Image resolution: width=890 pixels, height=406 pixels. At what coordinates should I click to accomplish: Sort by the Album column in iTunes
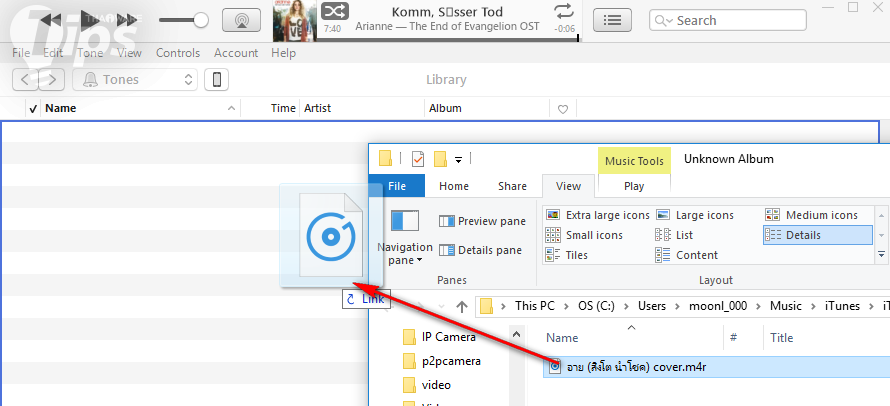point(487,108)
